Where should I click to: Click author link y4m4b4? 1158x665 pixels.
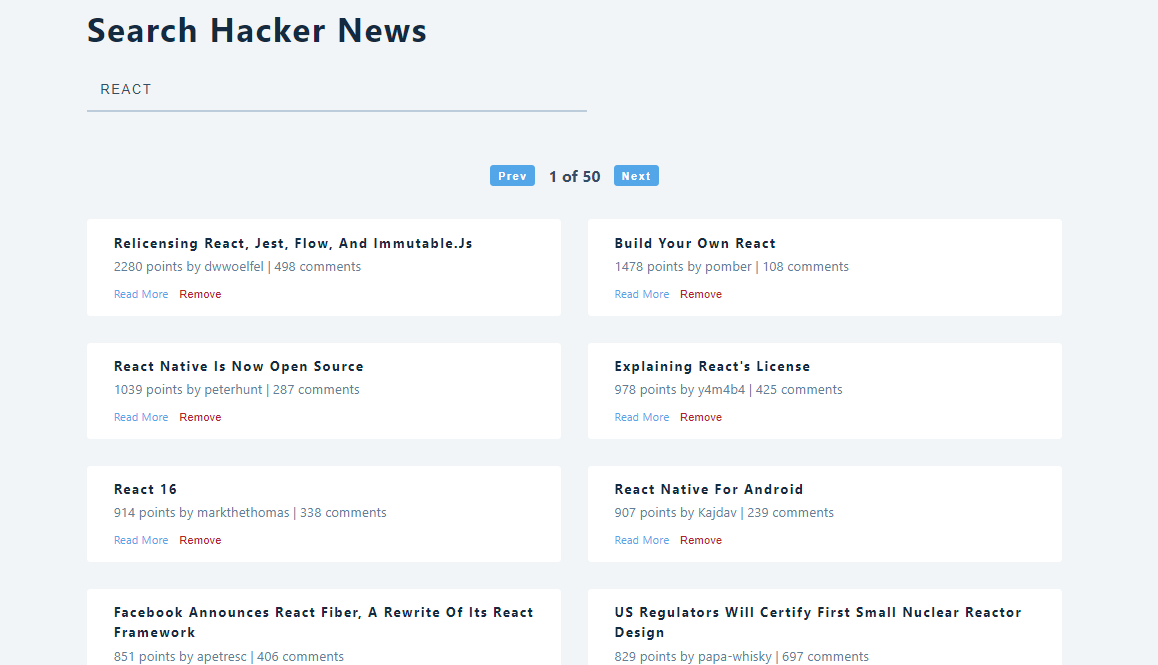(x=721, y=389)
